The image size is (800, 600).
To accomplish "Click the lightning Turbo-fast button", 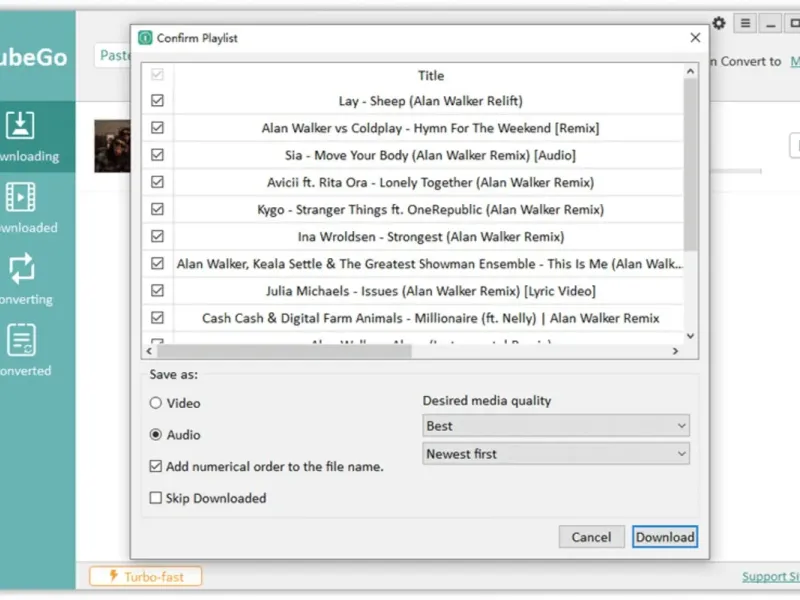I will pos(145,576).
